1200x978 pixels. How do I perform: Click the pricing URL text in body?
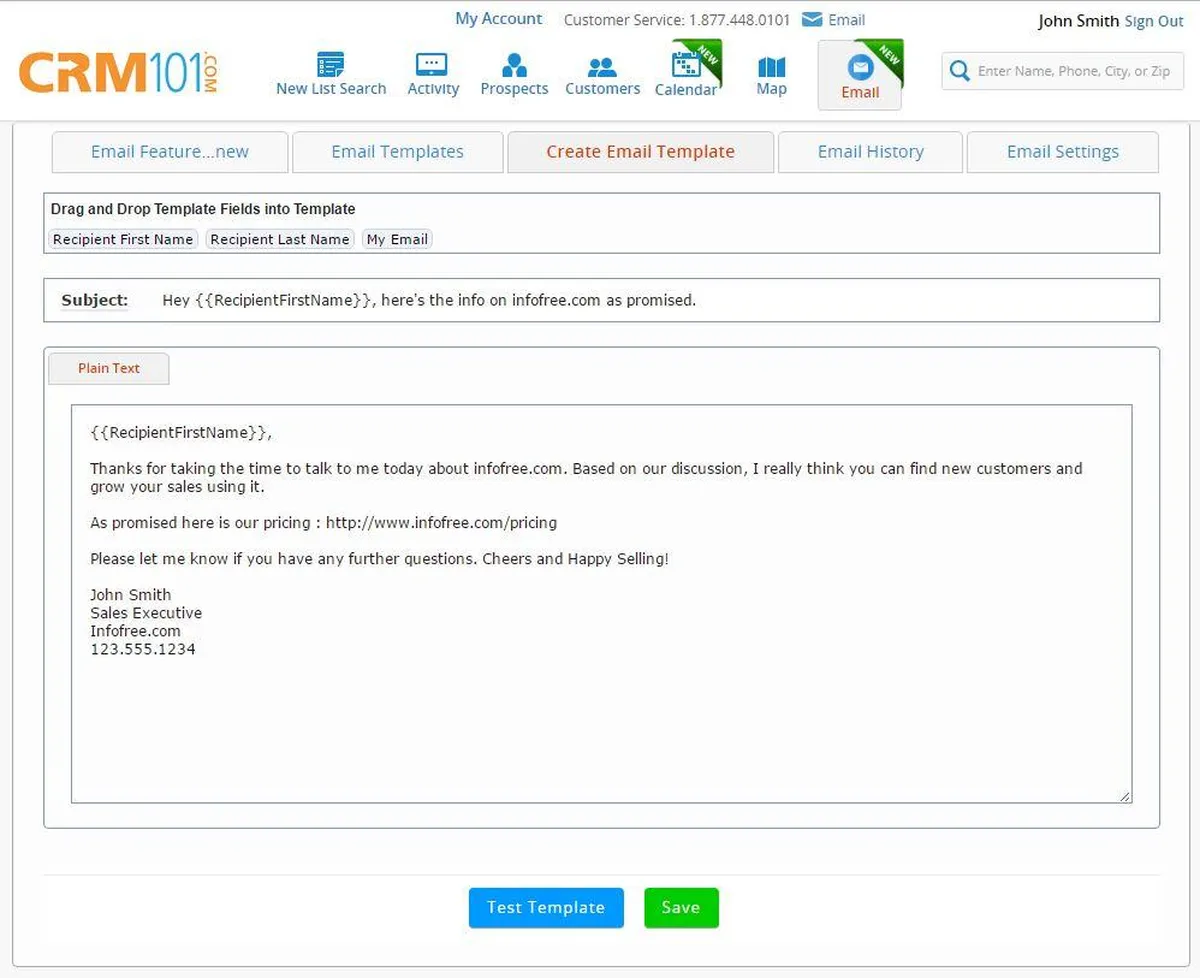[441, 522]
